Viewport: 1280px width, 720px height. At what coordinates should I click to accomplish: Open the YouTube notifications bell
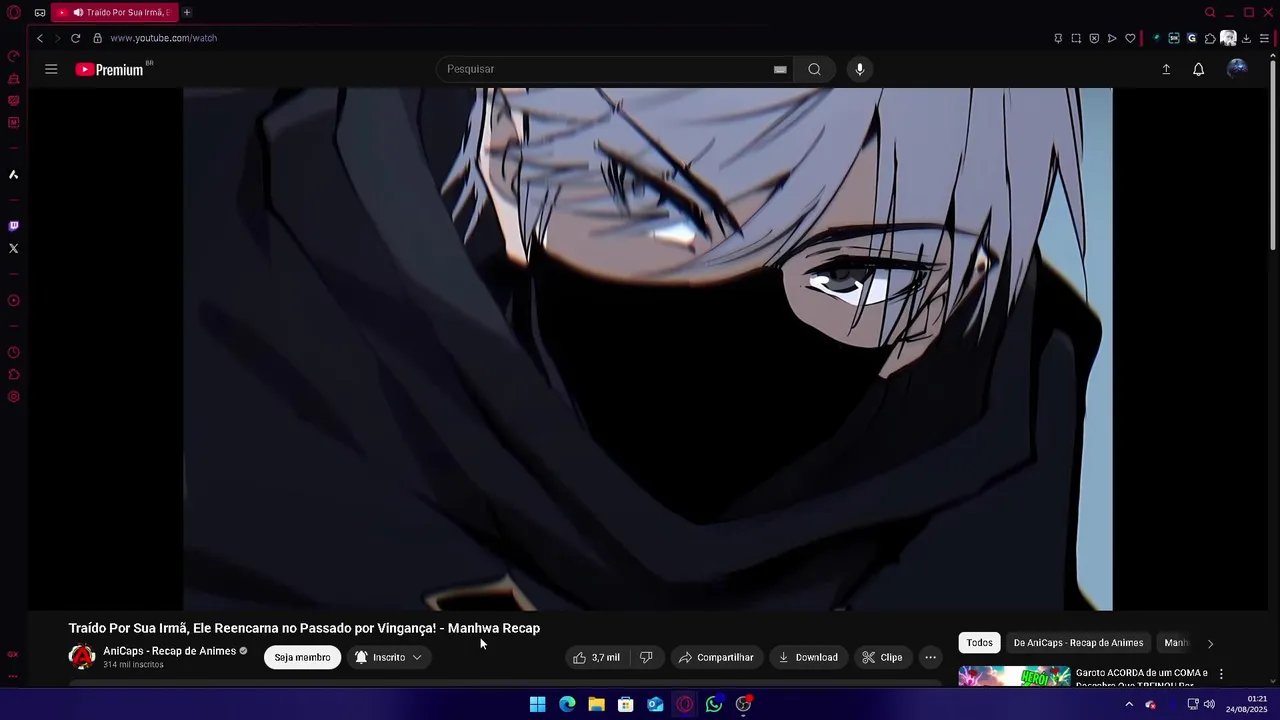point(1198,69)
